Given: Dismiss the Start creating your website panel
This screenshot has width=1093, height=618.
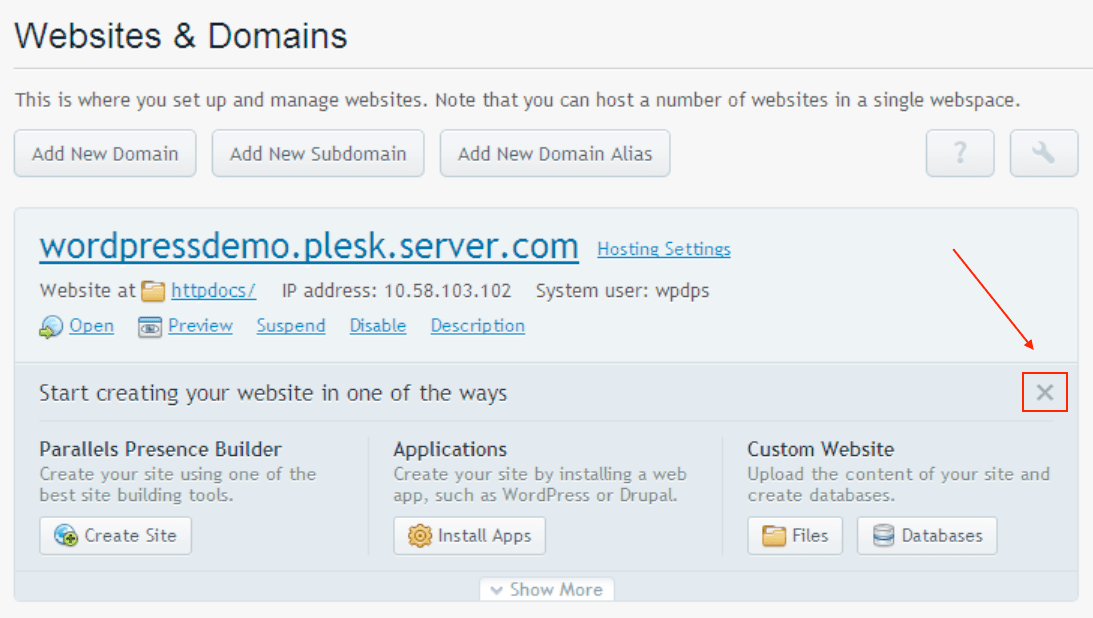Looking at the screenshot, I should (x=1045, y=392).
